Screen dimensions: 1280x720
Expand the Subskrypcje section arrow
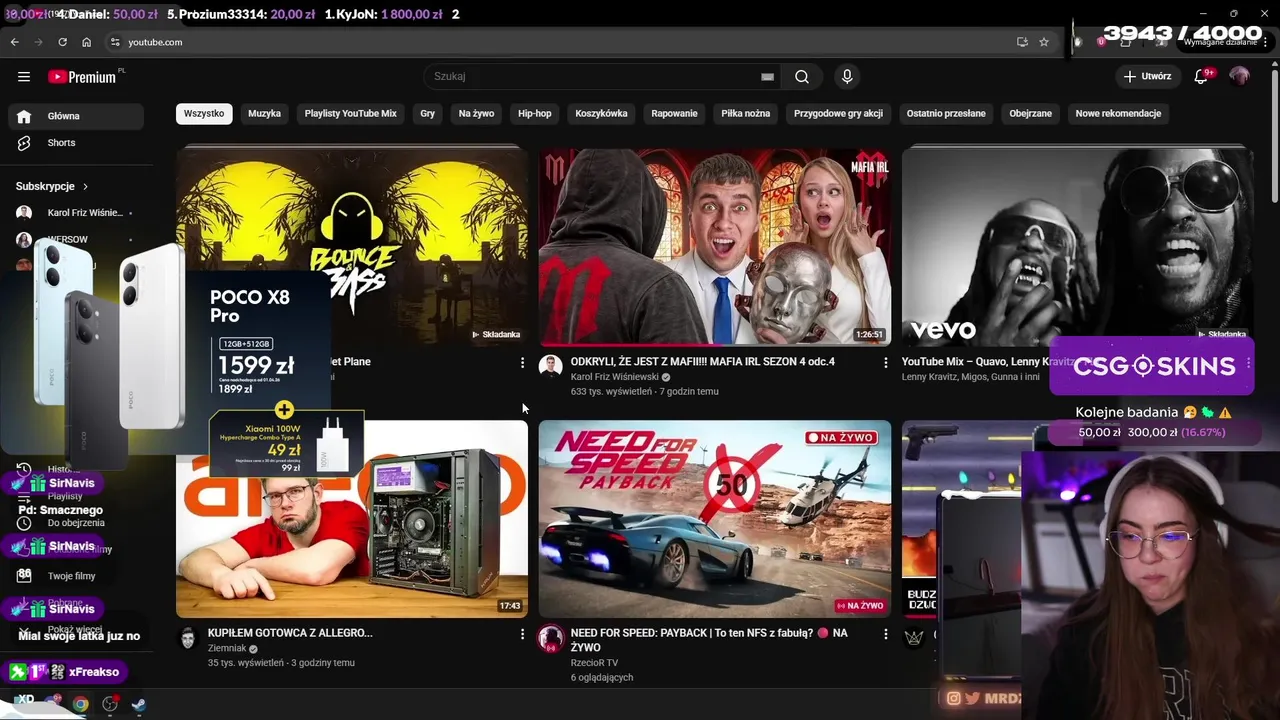coord(86,186)
